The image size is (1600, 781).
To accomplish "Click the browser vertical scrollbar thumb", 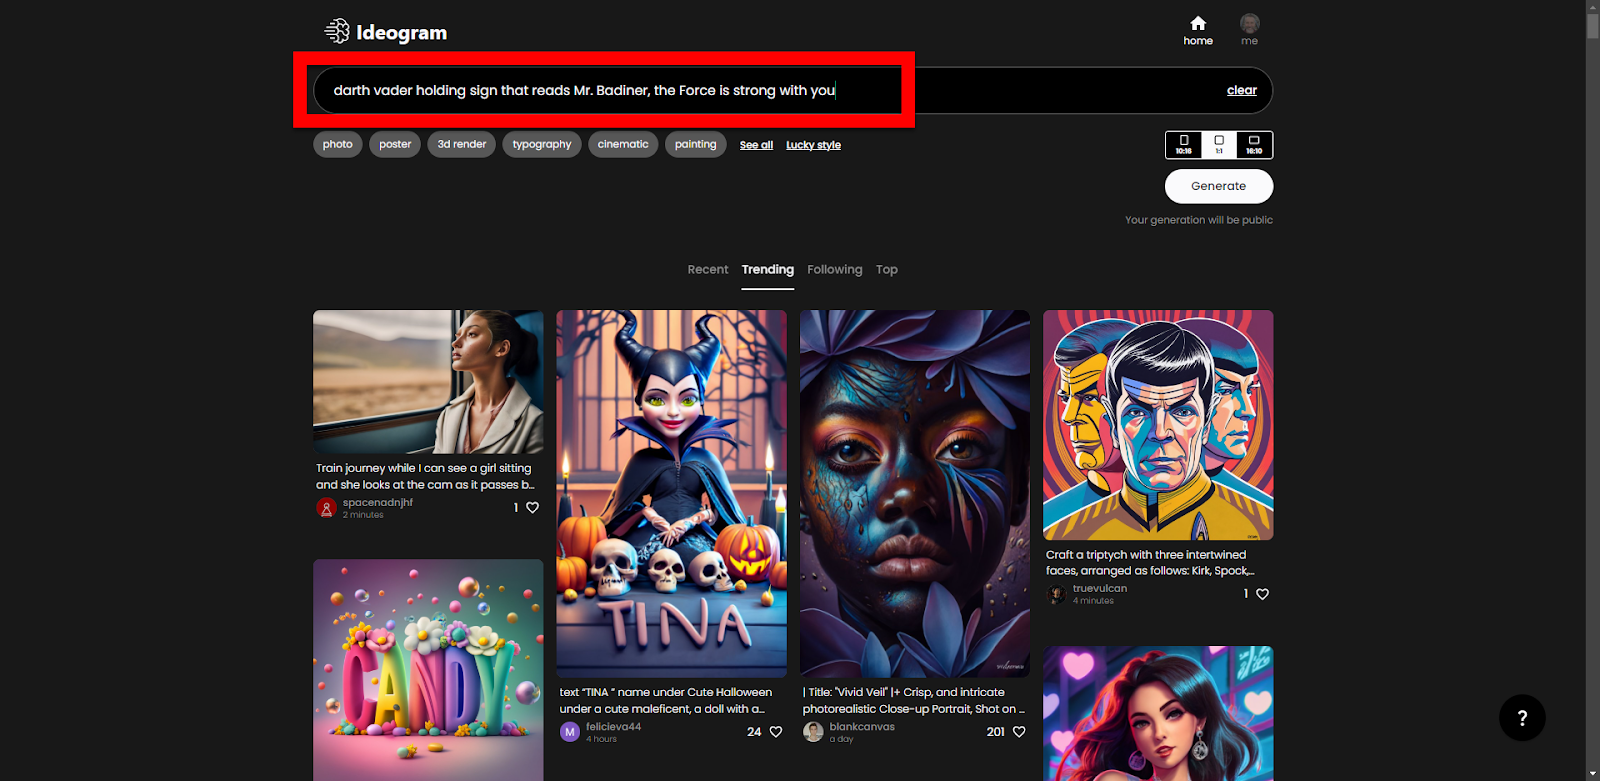I will click(1592, 26).
